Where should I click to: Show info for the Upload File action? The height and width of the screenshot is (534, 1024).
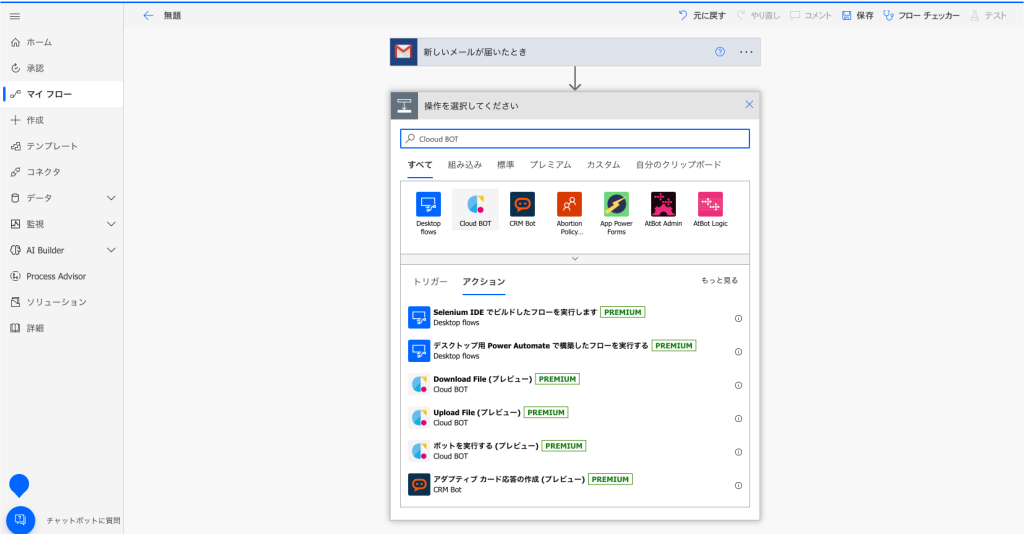[739, 418]
